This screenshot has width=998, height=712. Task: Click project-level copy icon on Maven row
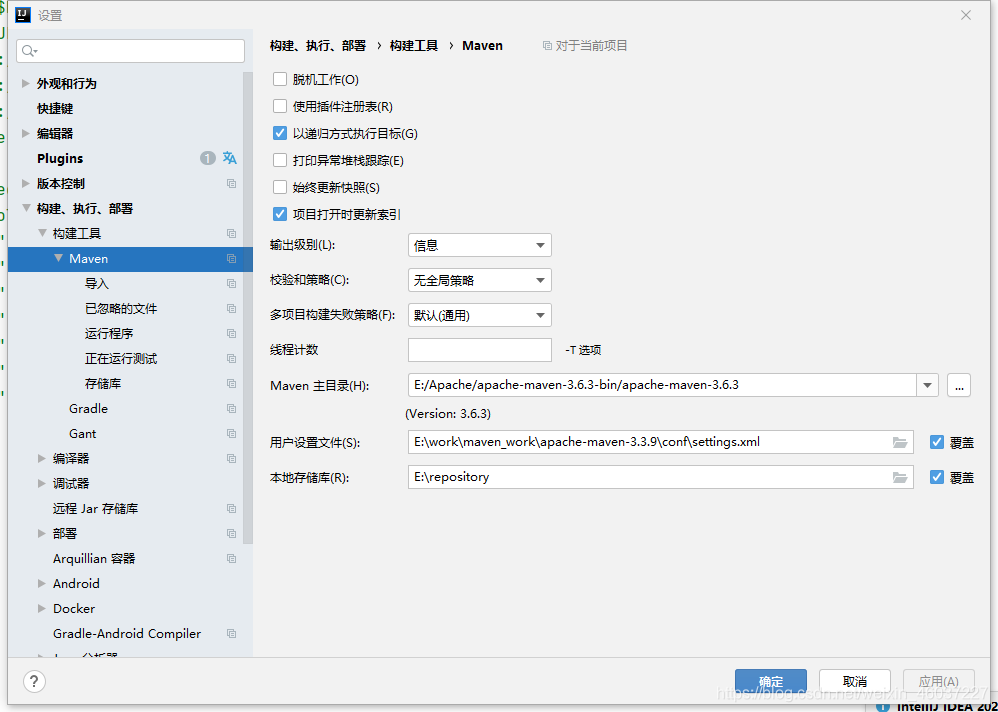(231, 258)
